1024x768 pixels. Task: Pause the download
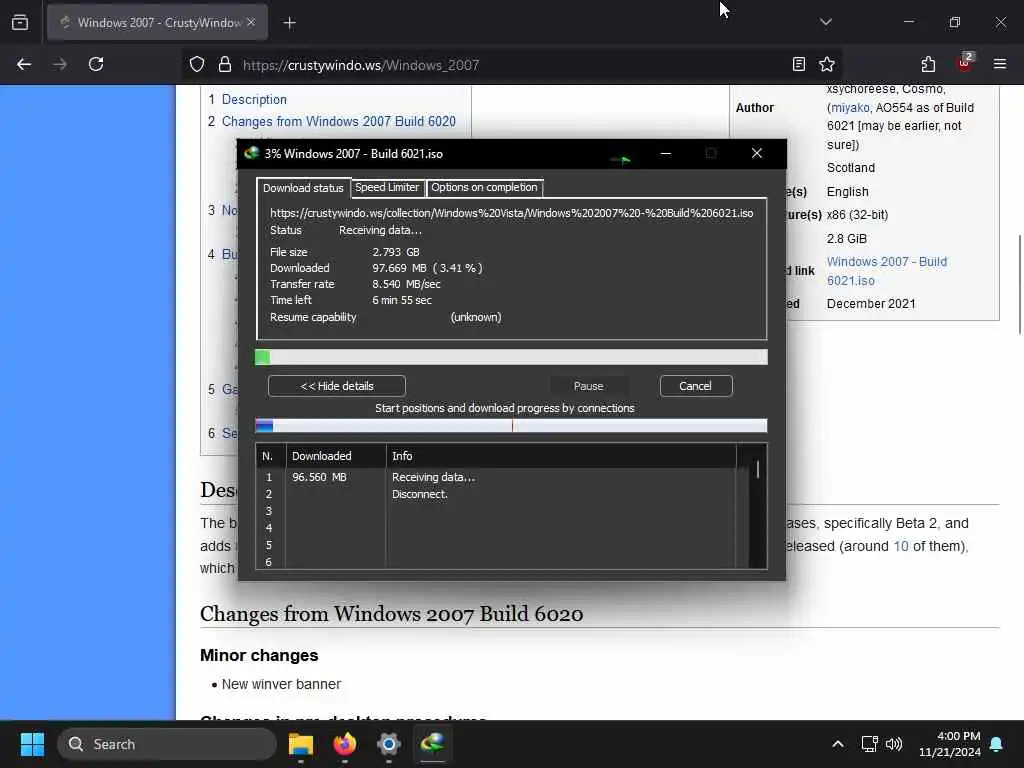click(588, 386)
